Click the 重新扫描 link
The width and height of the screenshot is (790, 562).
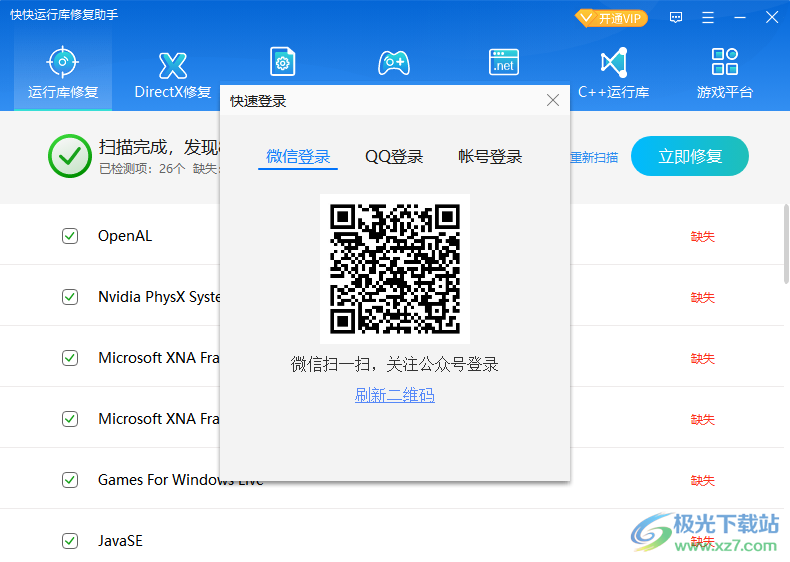[x=594, y=158]
